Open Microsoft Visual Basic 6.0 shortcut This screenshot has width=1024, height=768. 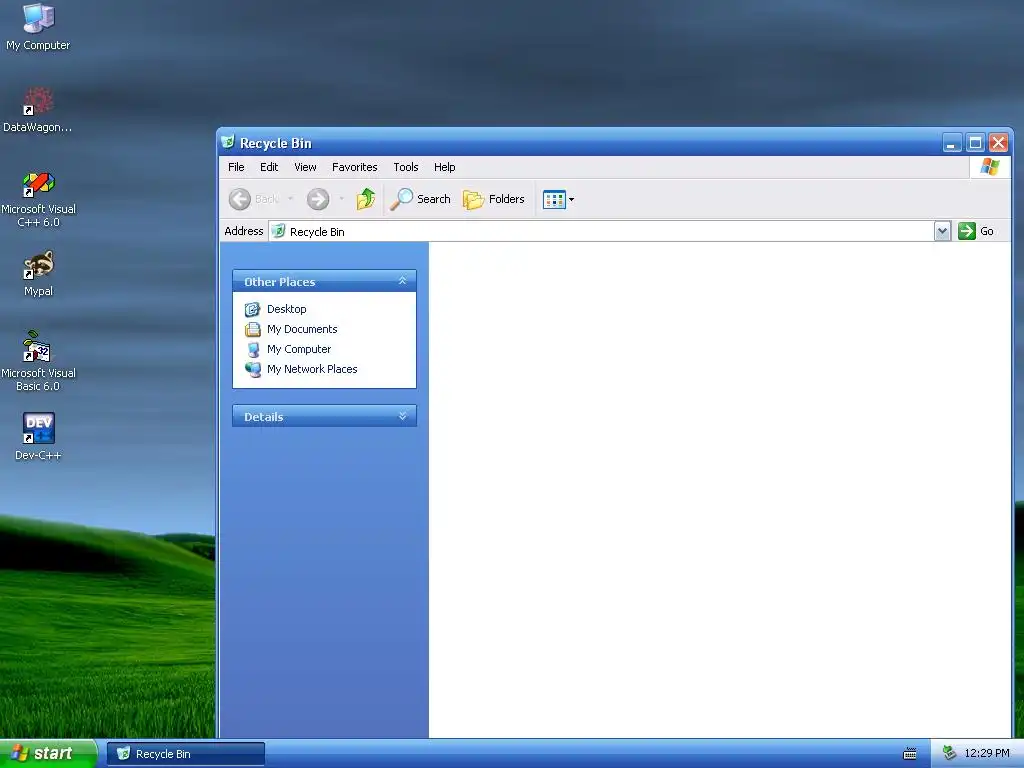coord(38,362)
